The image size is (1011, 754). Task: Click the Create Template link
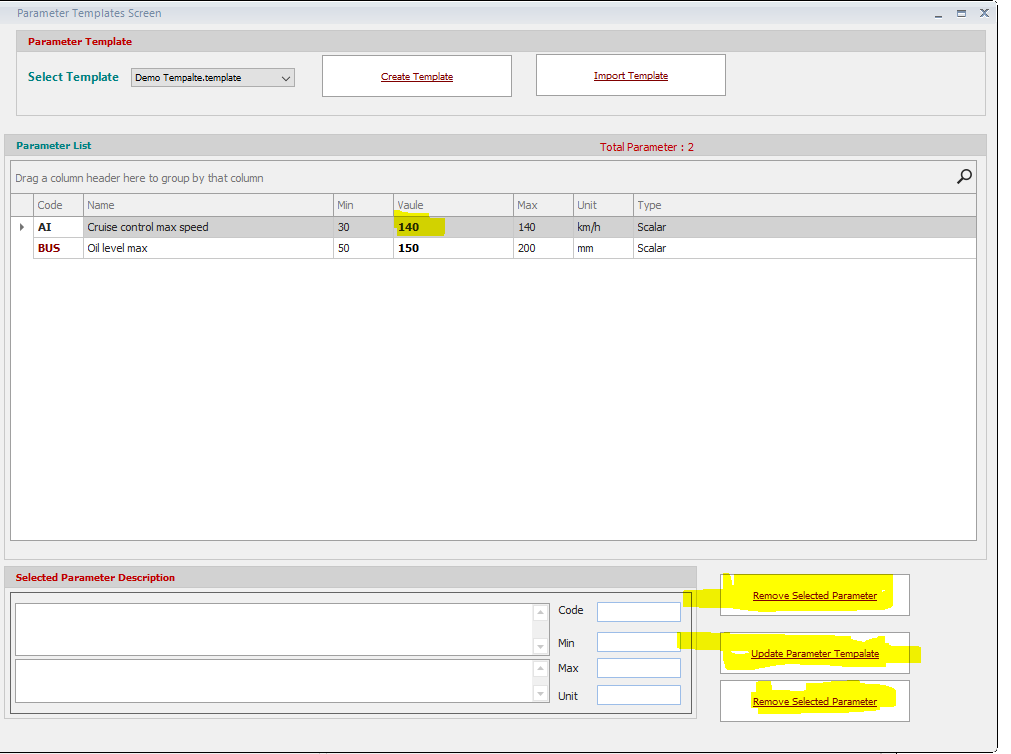pyautogui.click(x=417, y=76)
